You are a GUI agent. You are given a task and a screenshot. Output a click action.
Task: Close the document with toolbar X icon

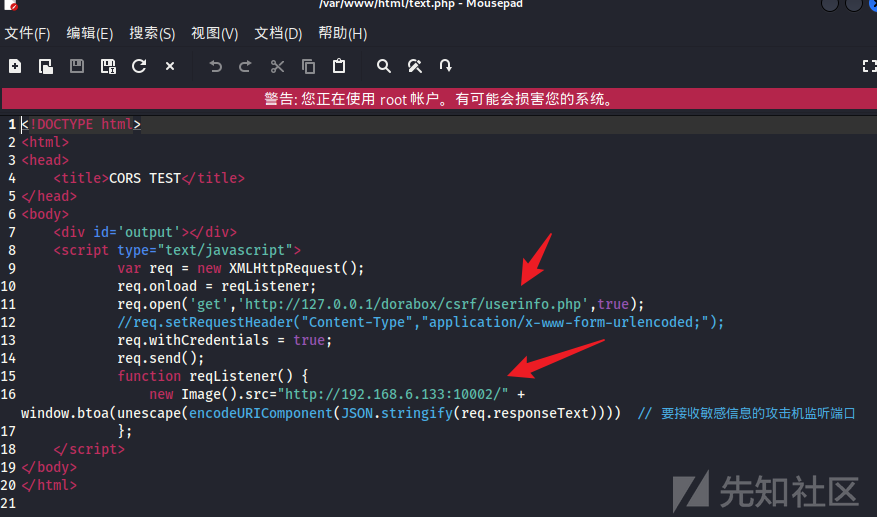[x=170, y=67]
